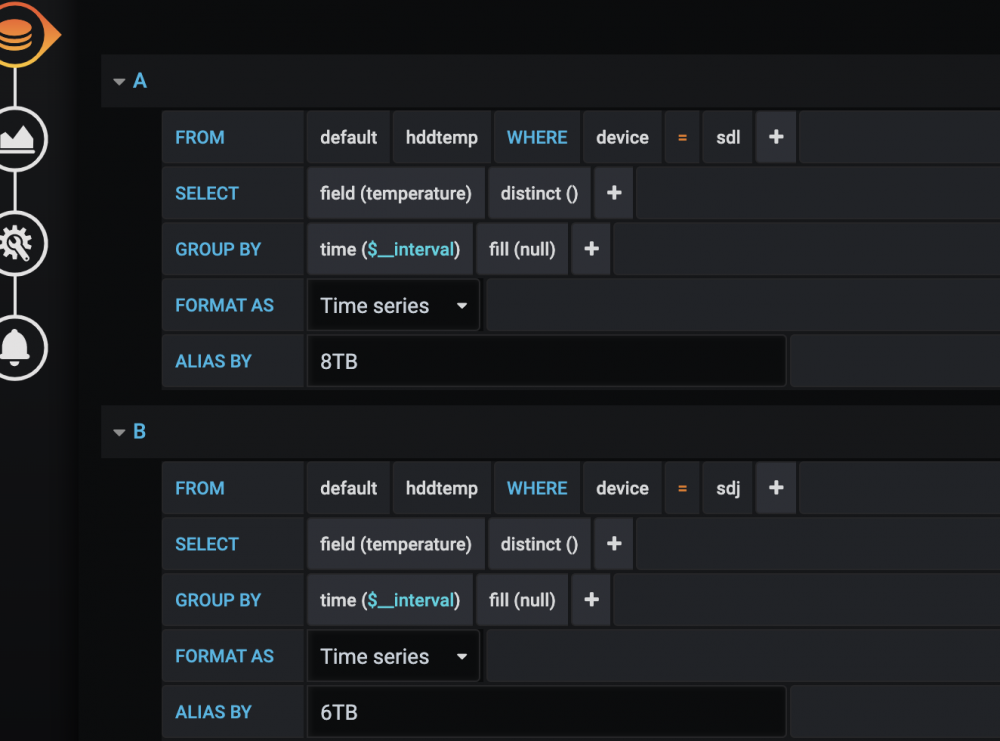Open the Alert bell tab icon
Image resolution: width=1000 pixels, height=741 pixels.
point(18,348)
